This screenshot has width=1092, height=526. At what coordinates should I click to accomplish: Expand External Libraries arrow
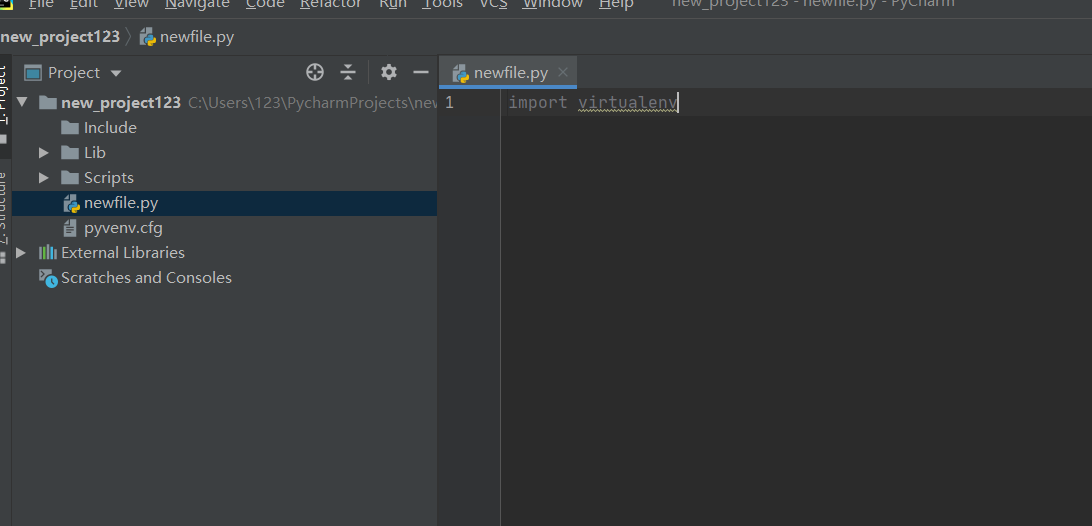tap(21, 252)
